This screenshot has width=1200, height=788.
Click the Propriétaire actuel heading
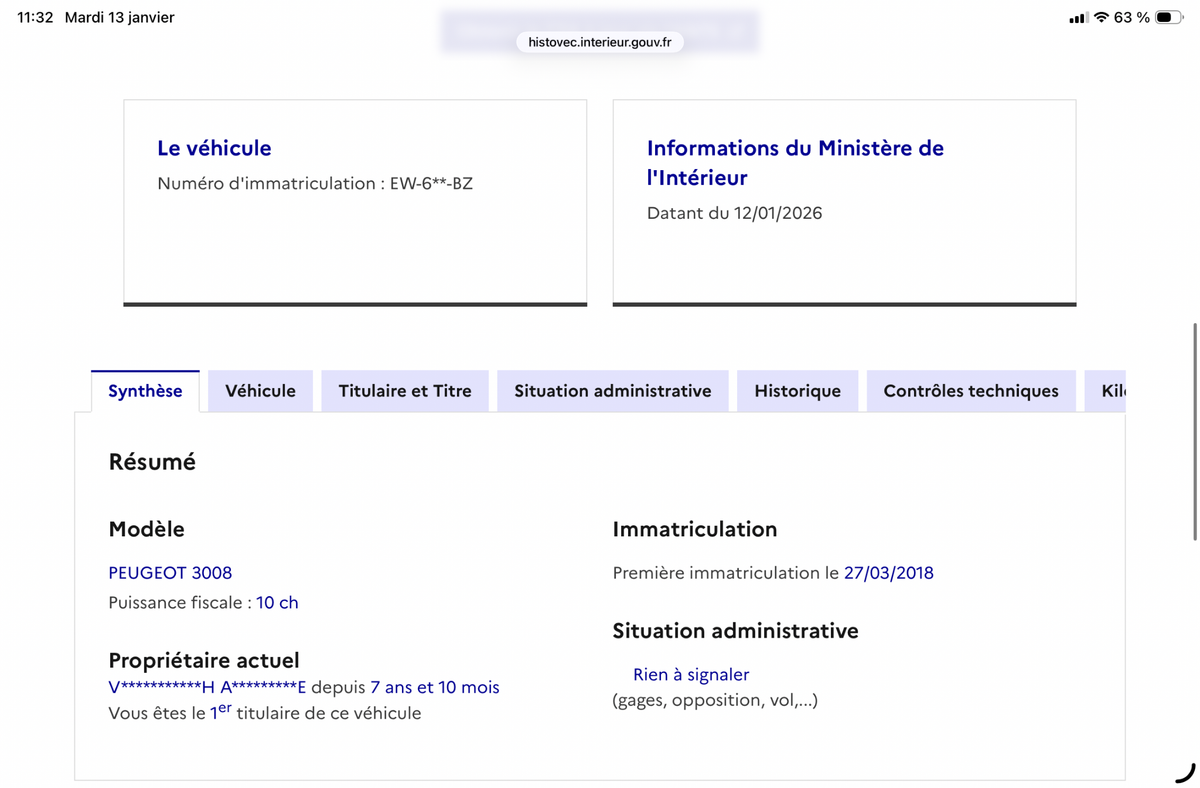coord(204,661)
